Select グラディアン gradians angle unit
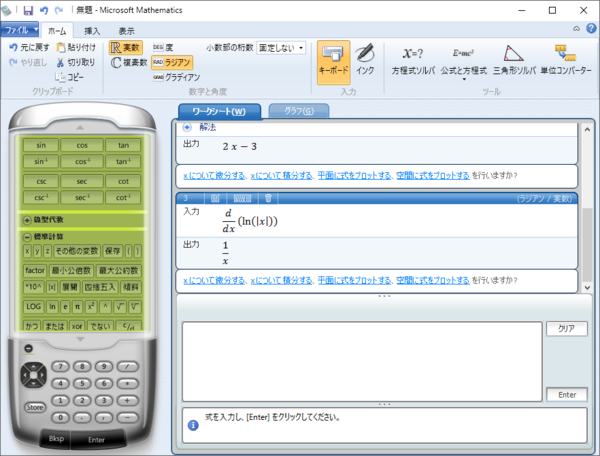Screen dimensions: 600x456 point(176,77)
